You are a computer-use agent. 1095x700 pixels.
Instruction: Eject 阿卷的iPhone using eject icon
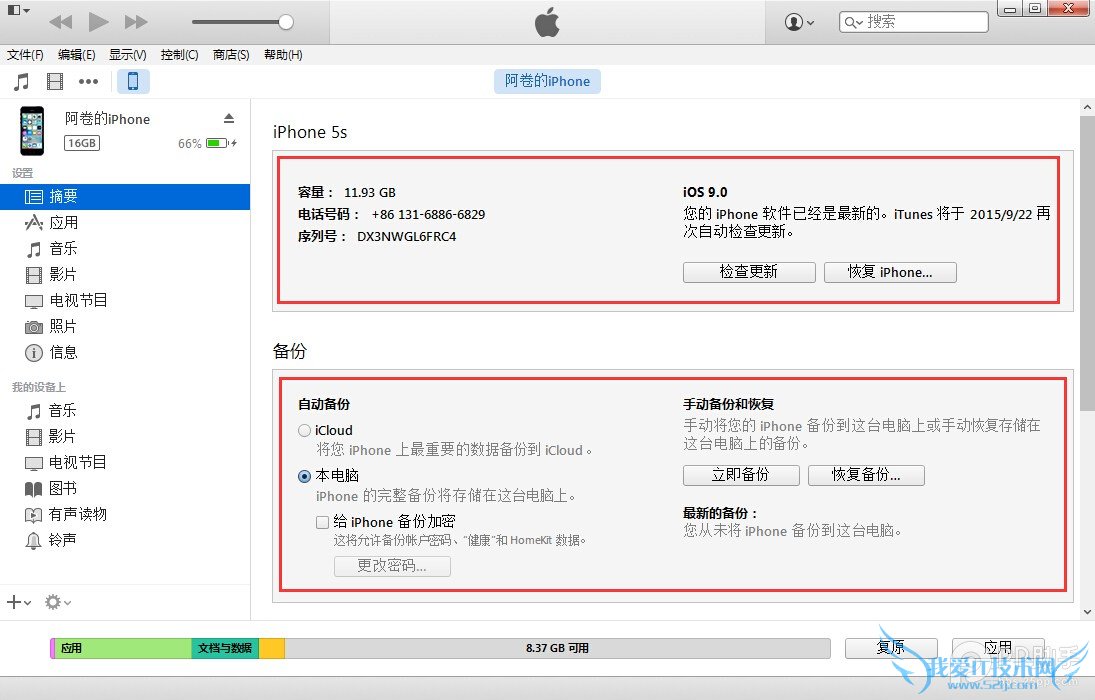[x=229, y=118]
